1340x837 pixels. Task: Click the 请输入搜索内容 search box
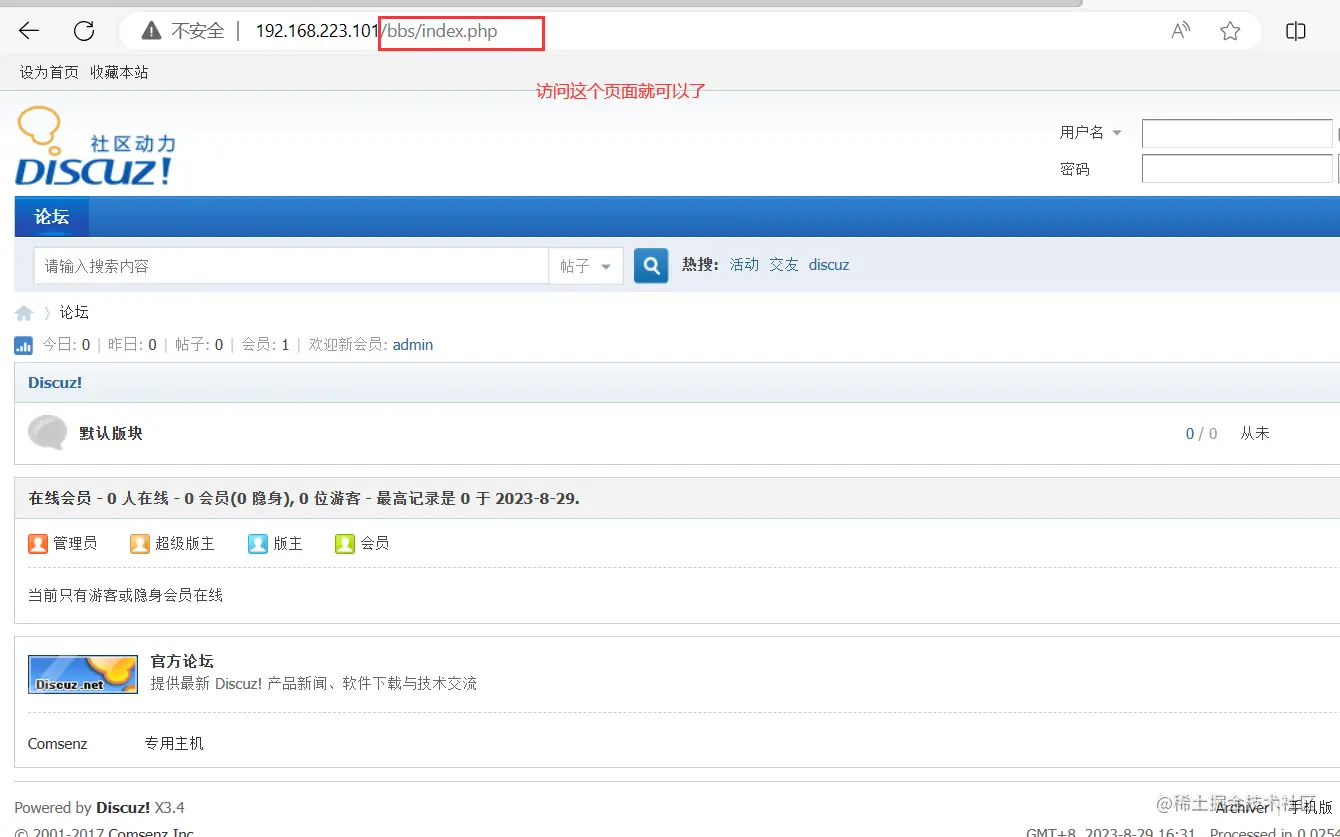pyautogui.click(x=291, y=266)
